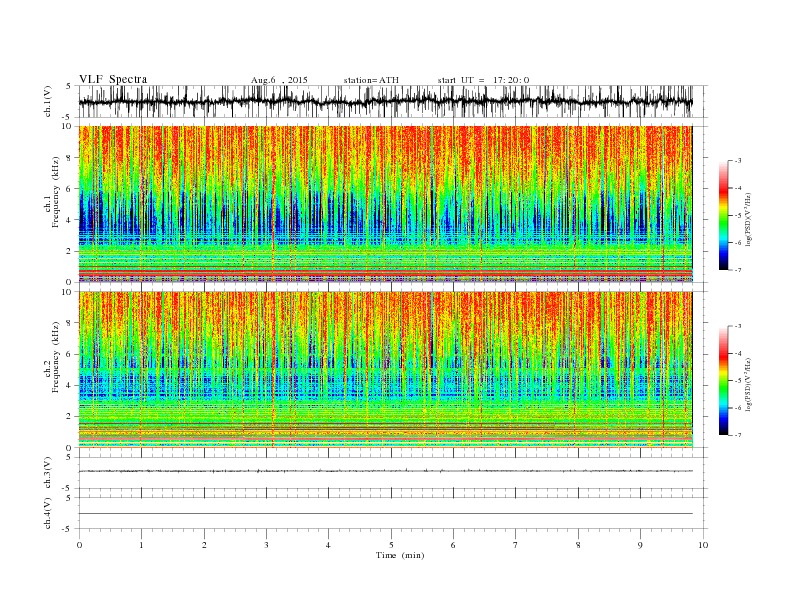Select the "Time (min)" axis label
Screen dimensions: 792x612
tap(400, 555)
